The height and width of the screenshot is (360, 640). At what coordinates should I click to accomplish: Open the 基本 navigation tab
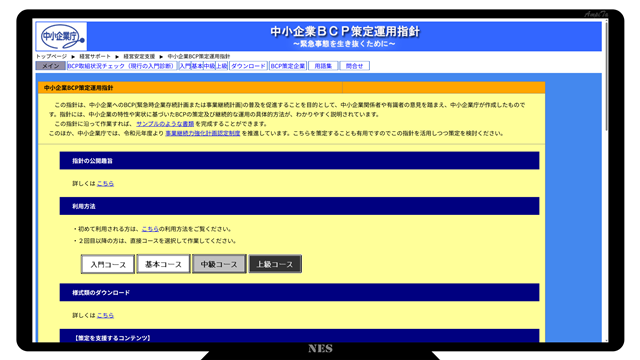(197, 66)
